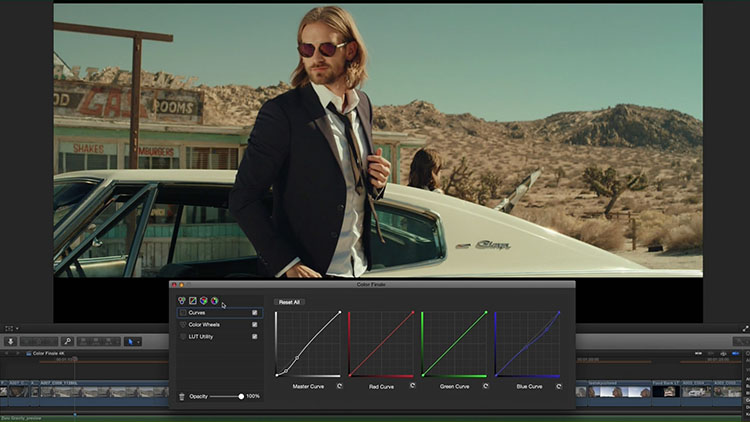750x422 pixels.
Task: Toggle fullscreen viewer with diagonal arrows icon
Action: click(745, 329)
